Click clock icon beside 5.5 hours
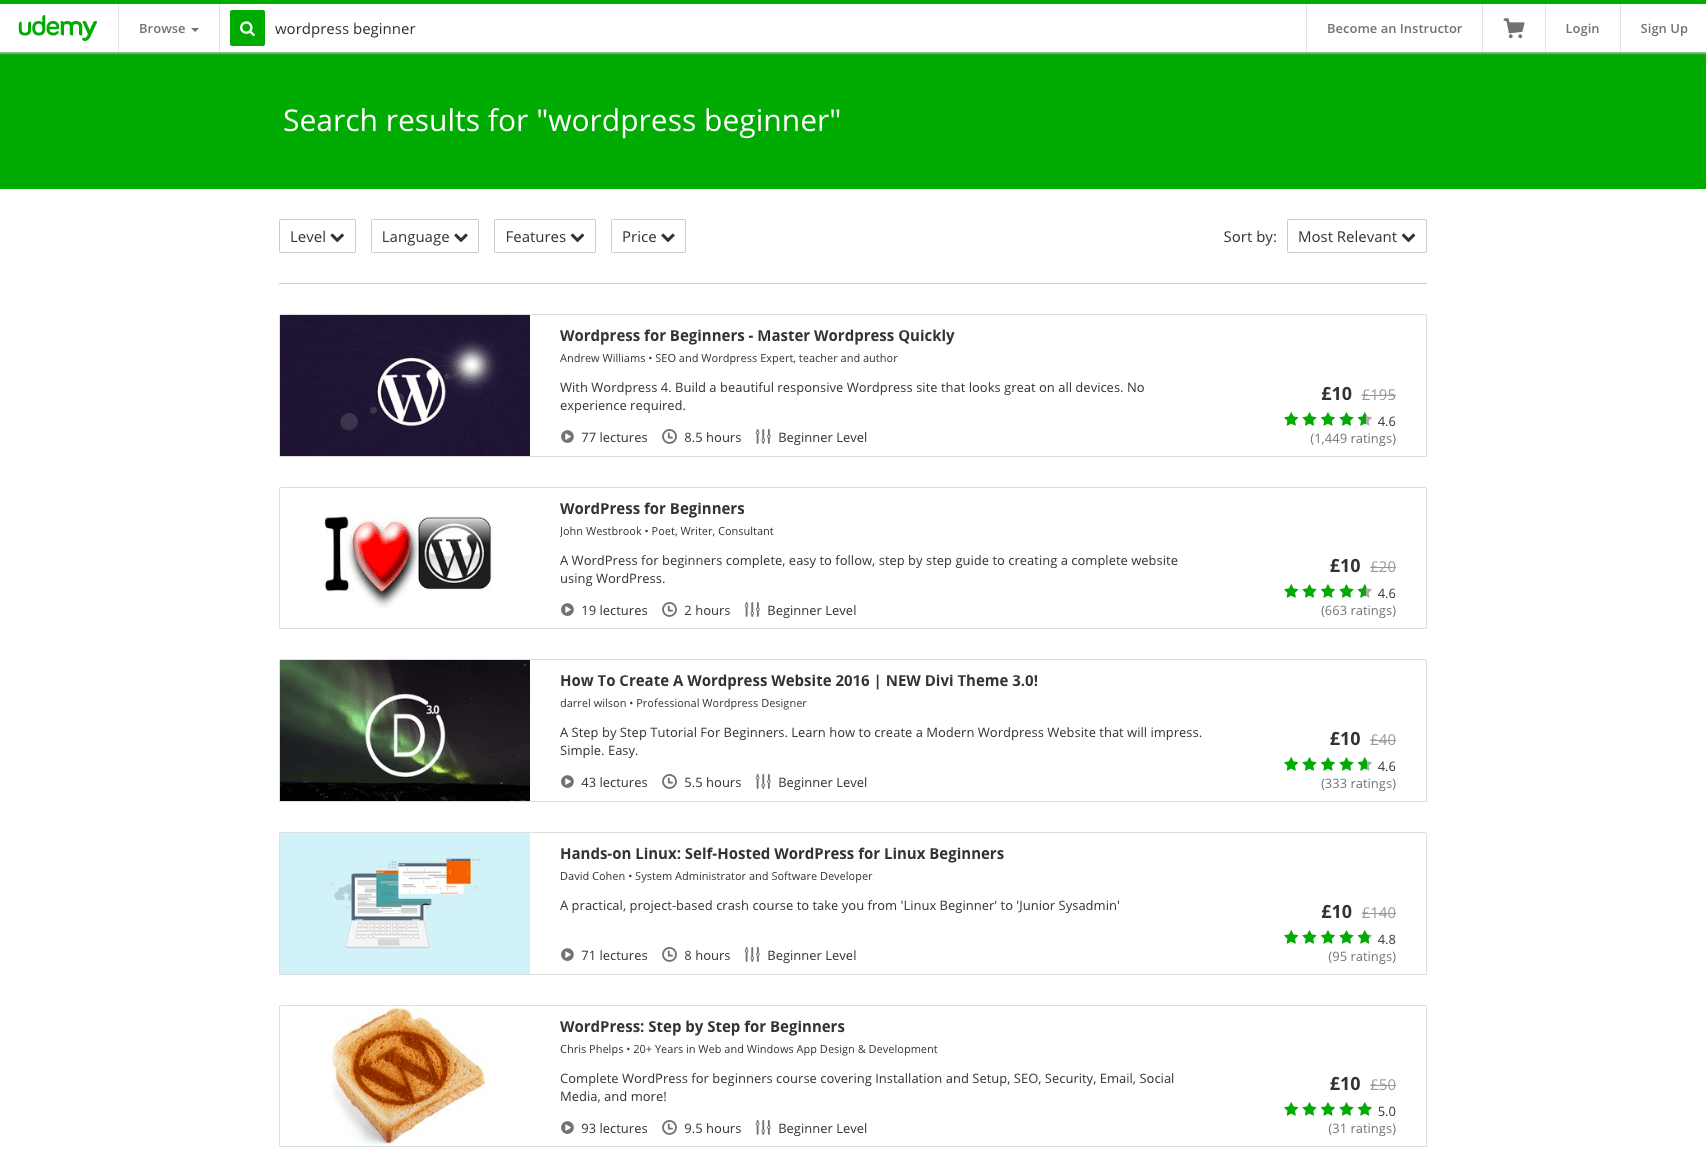 pos(670,782)
